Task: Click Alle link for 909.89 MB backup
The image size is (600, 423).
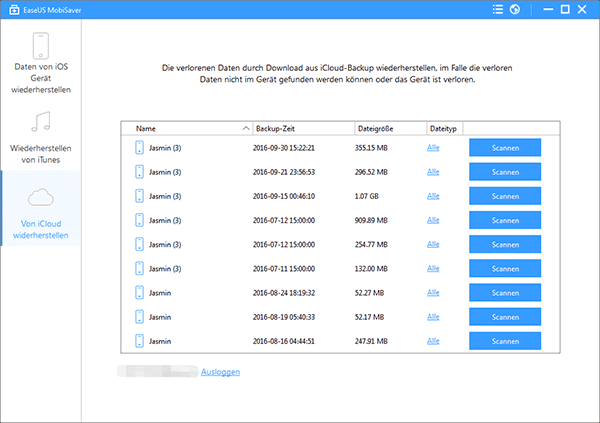Action: click(433, 220)
